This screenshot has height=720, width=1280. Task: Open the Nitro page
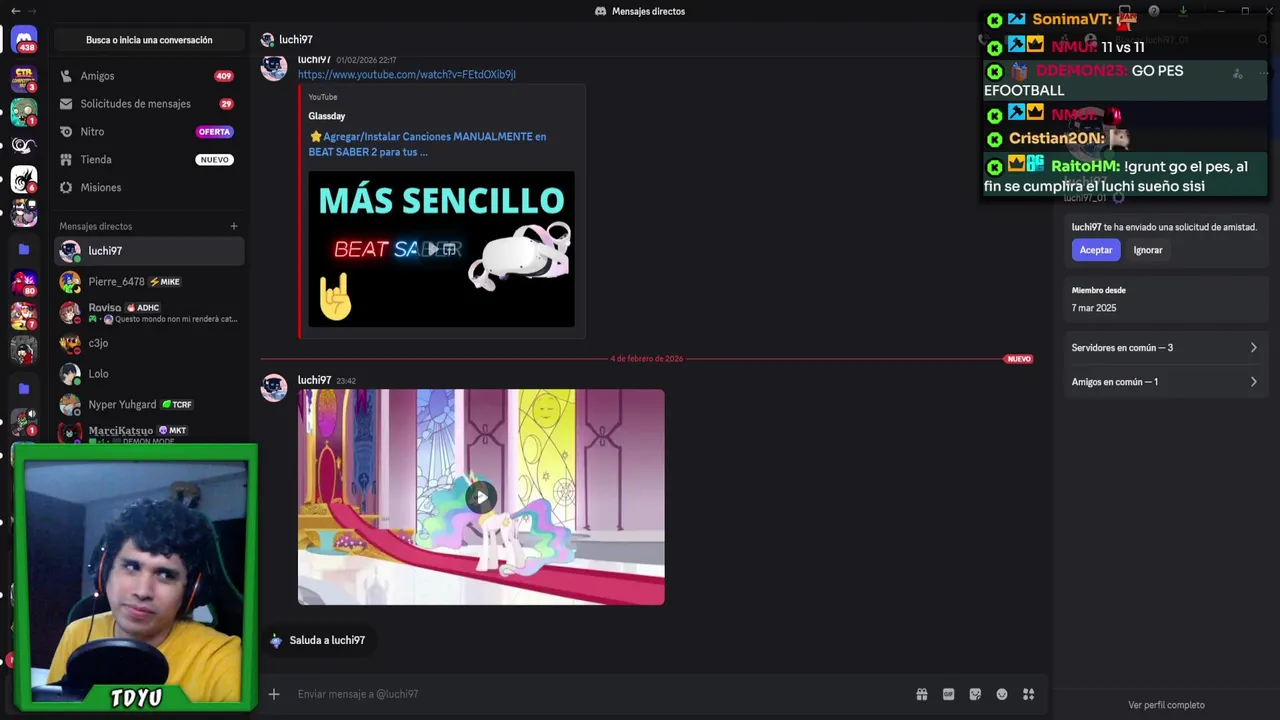pyautogui.click(x=149, y=132)
